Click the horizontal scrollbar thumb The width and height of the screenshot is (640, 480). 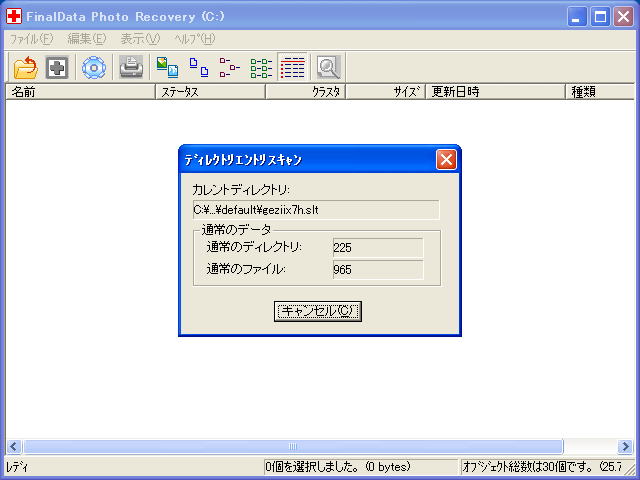pos(293,447)
